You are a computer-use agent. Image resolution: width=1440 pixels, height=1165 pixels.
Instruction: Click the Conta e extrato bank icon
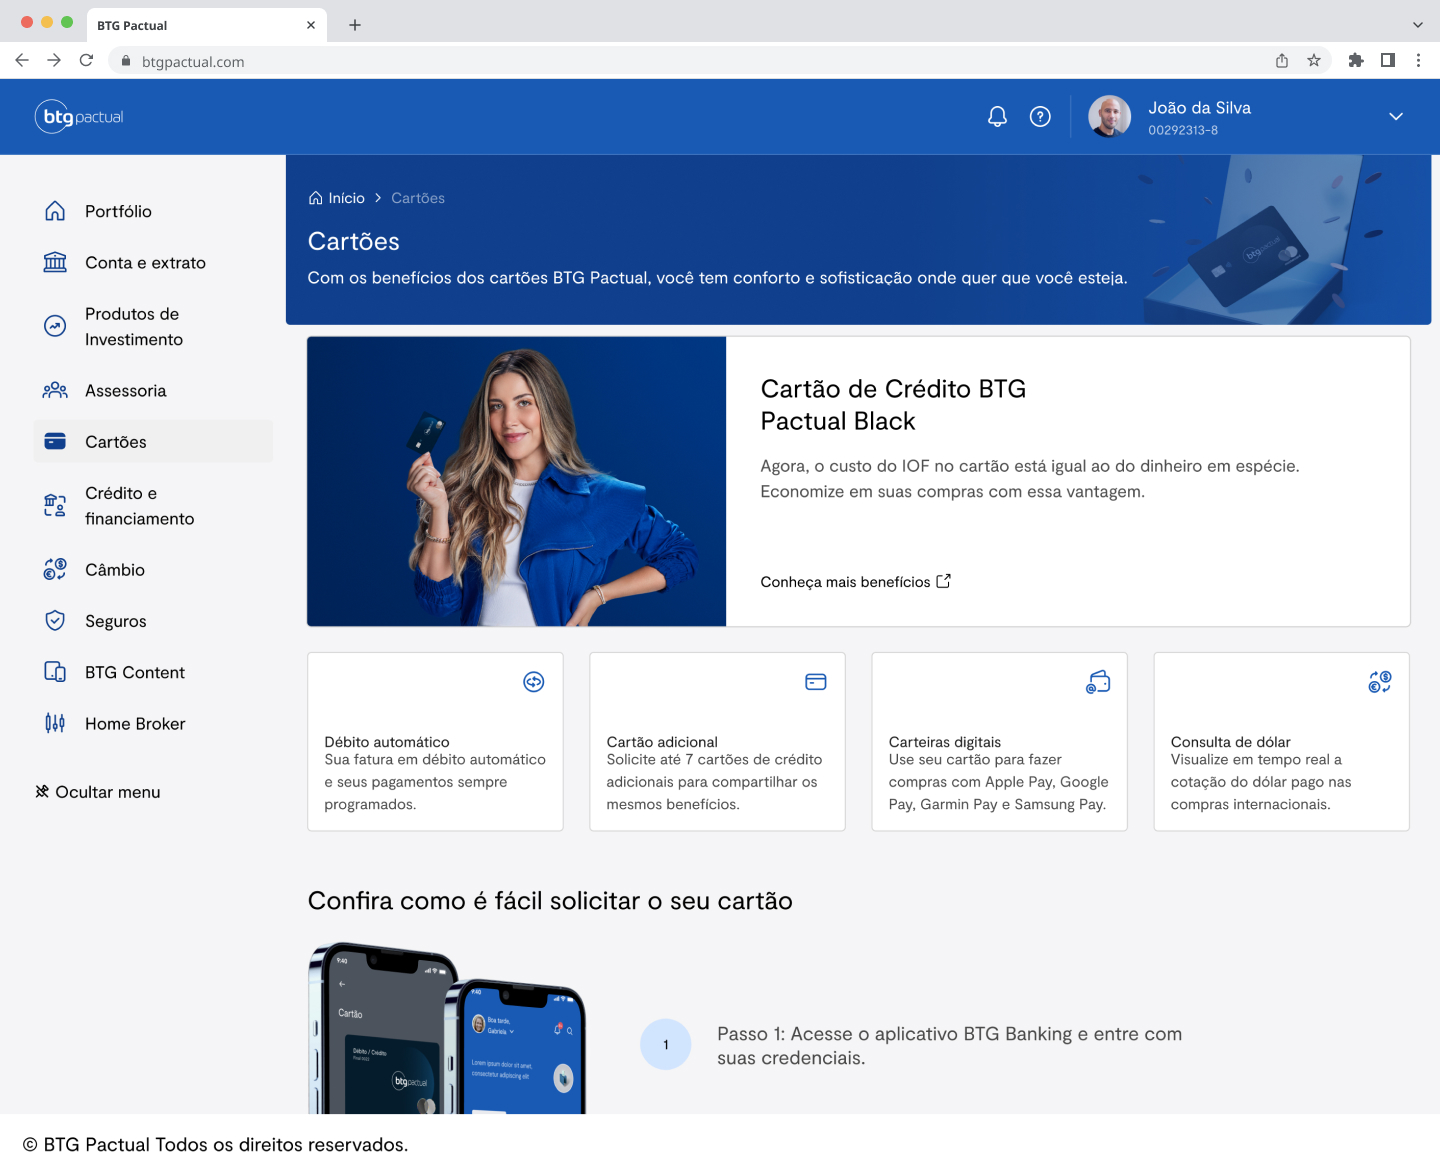point(55,262)
